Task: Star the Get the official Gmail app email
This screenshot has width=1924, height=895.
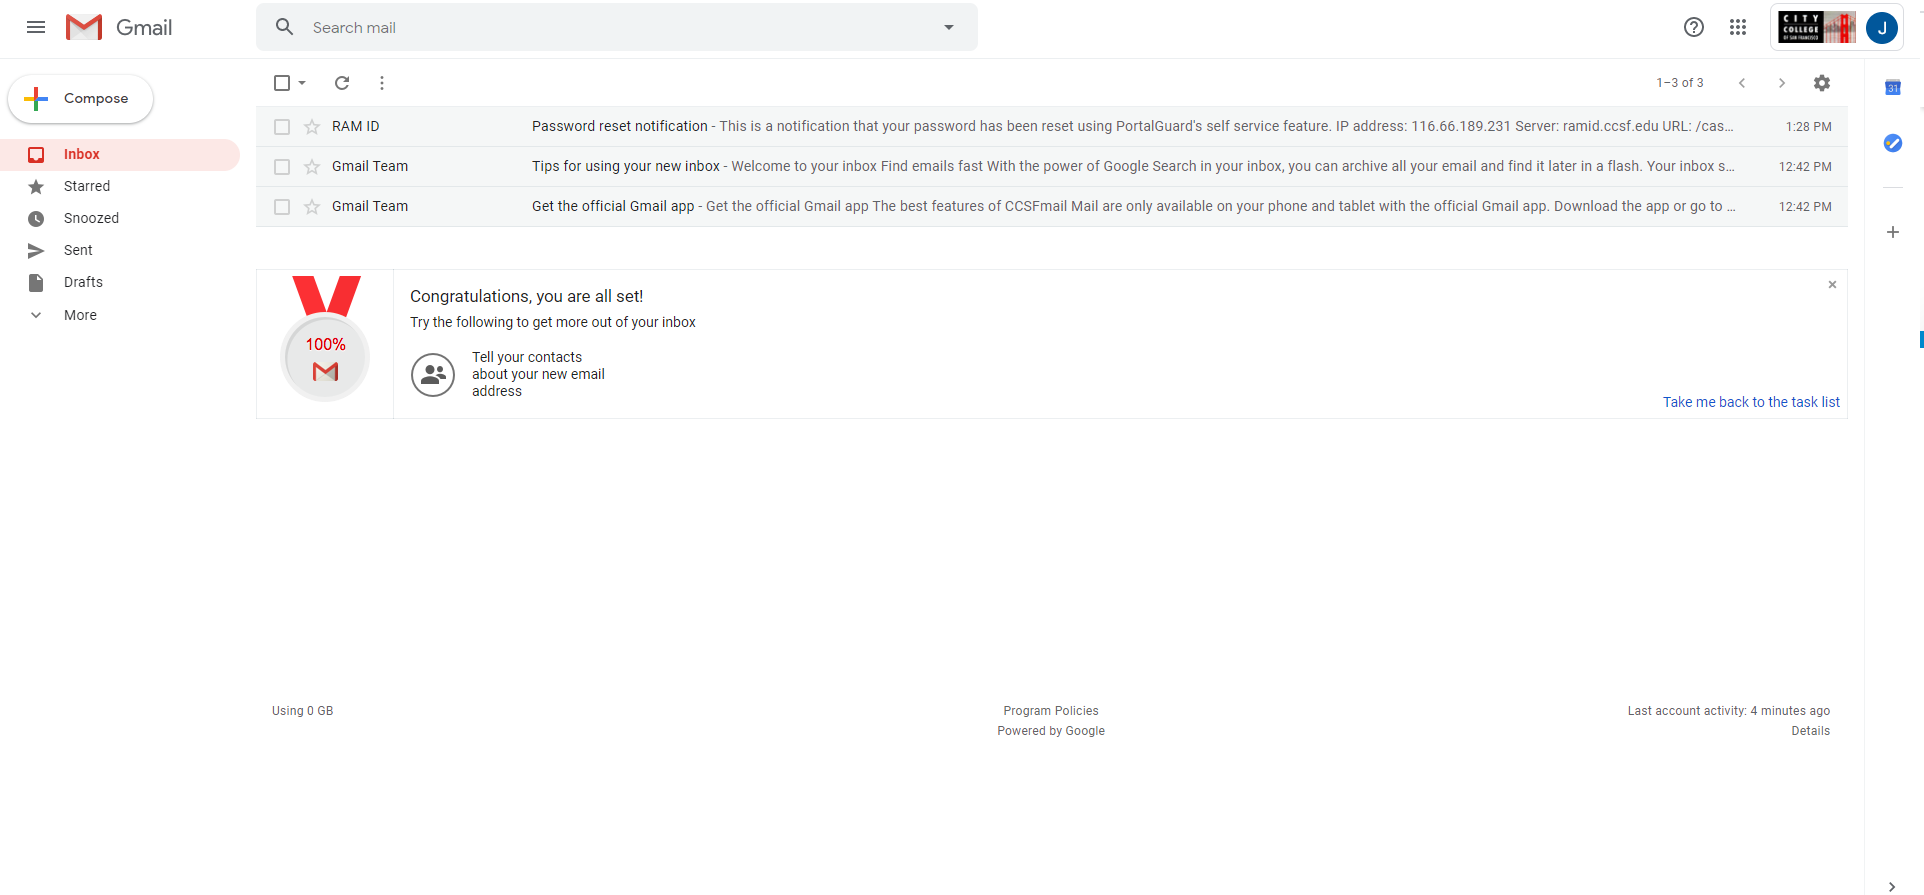Action: point(312,207)
